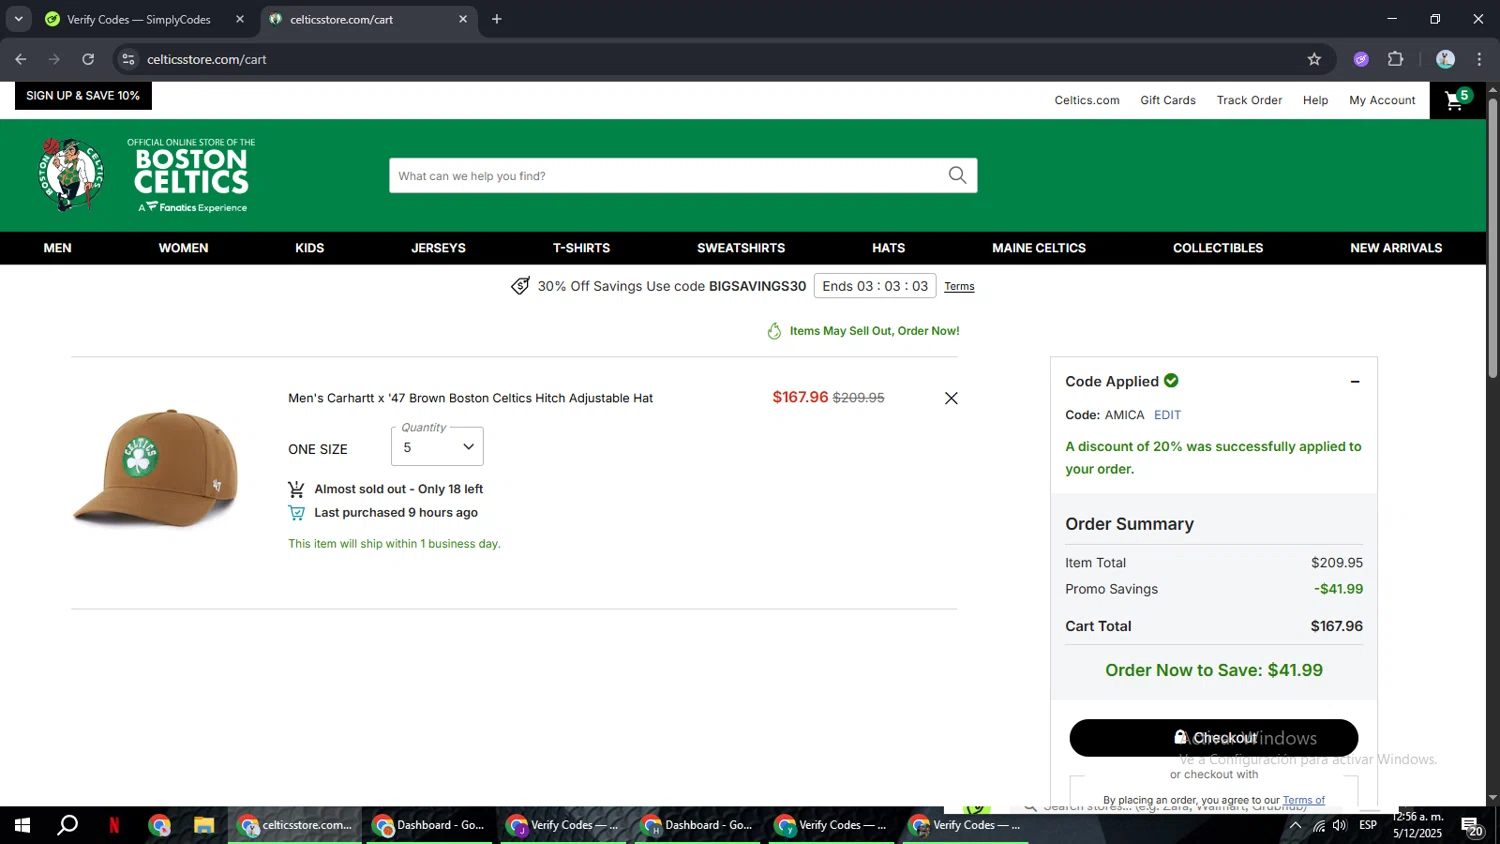This screenshot has height=844, width=1500.
Task: Click the Checkout button
Action: coord(1214,738)
